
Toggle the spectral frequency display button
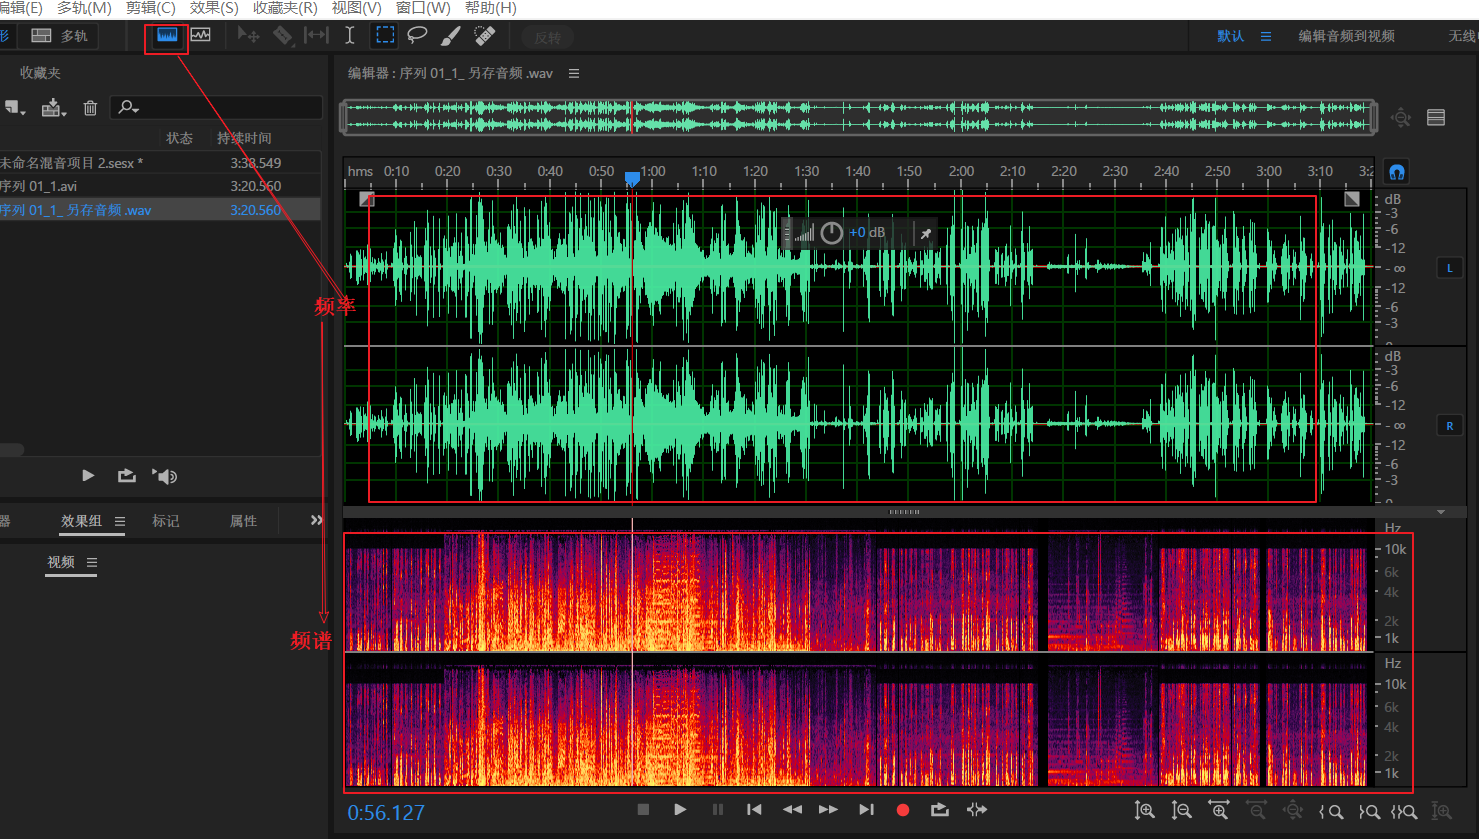[167, 36]
